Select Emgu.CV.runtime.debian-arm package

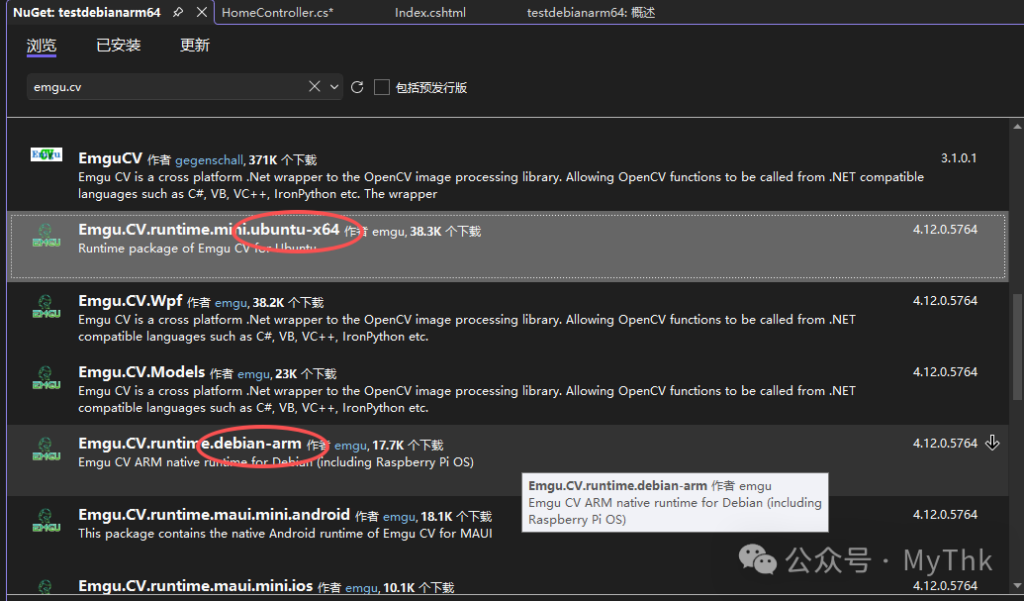click(x=507, y=461)
